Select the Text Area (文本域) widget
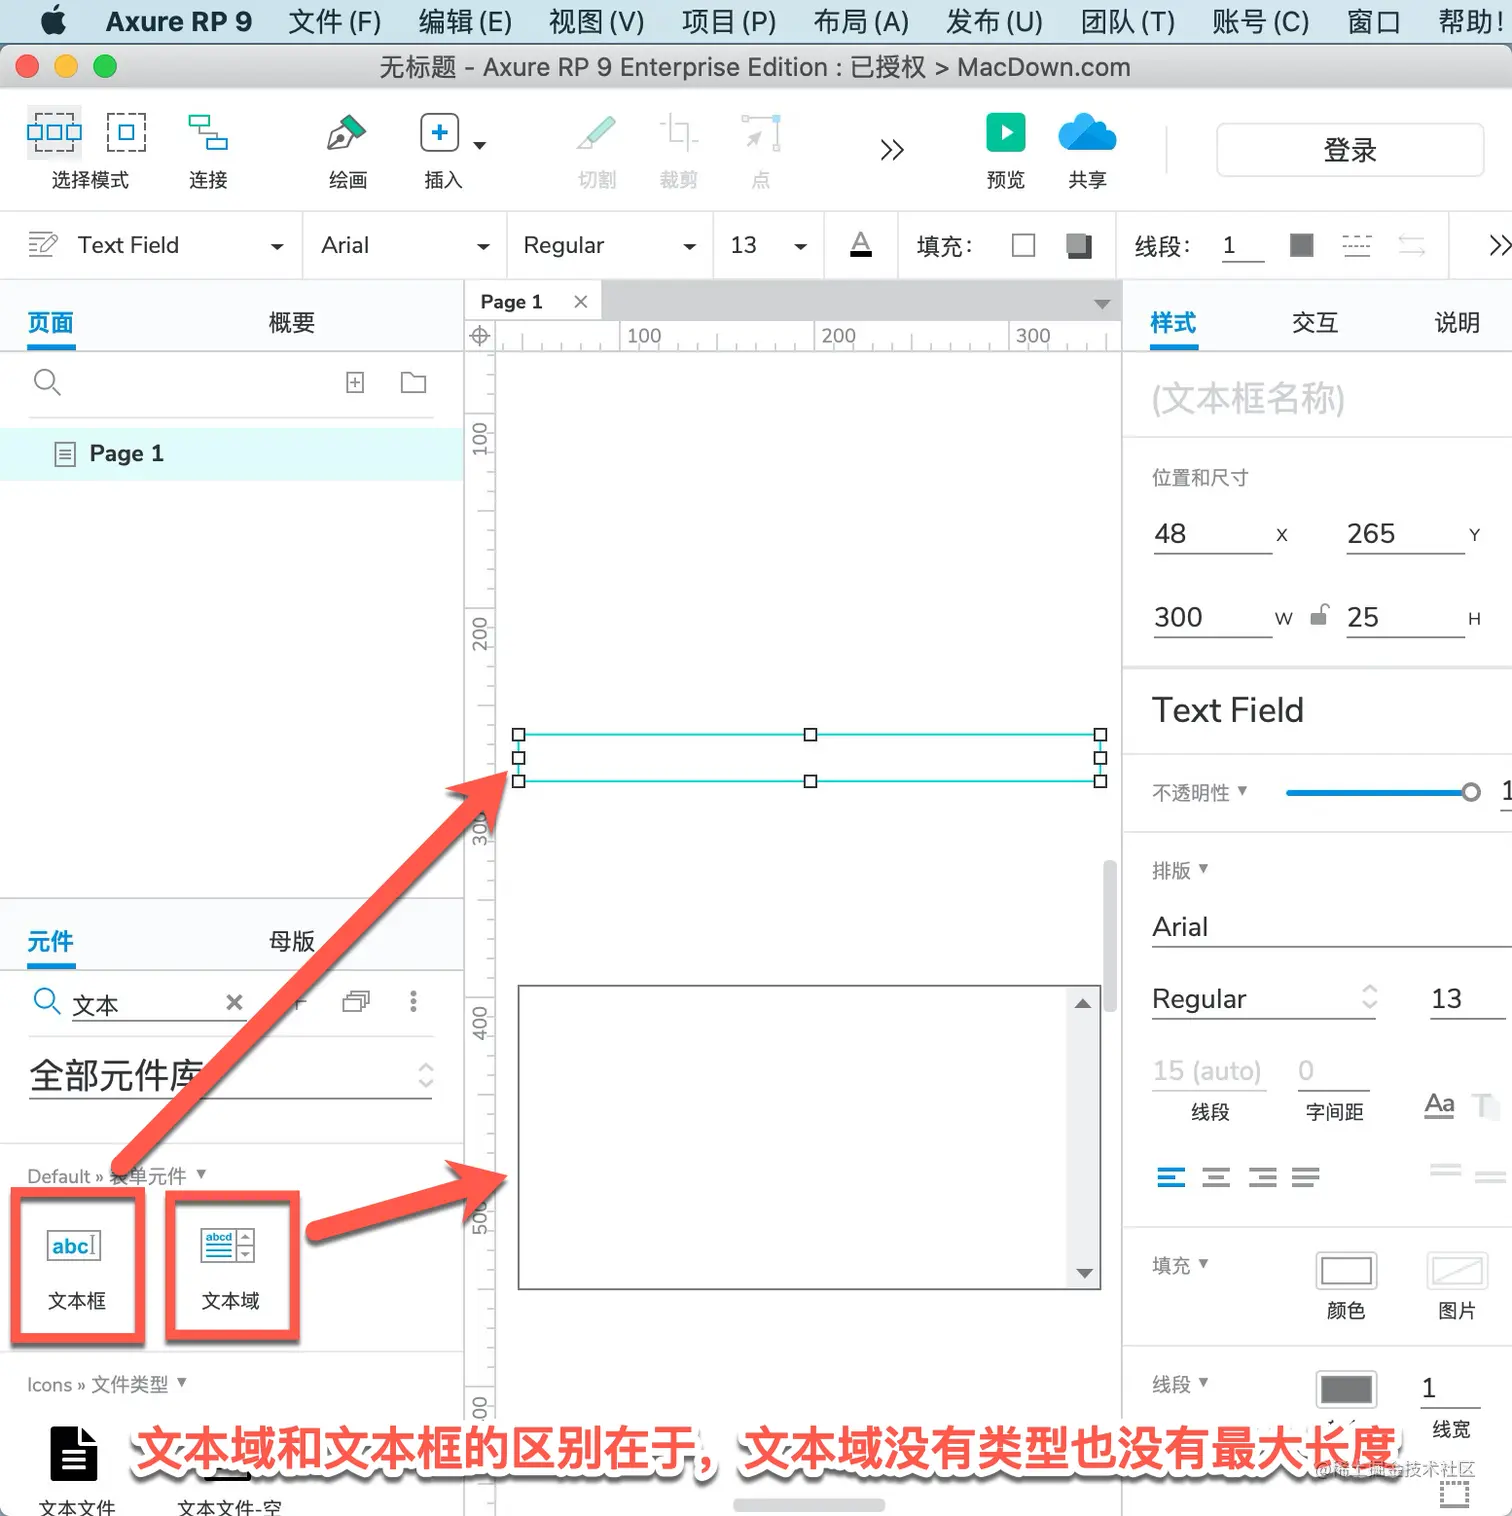Image resolution: width=1512 pixels, height=1516 pixels. click(231, 1267)
